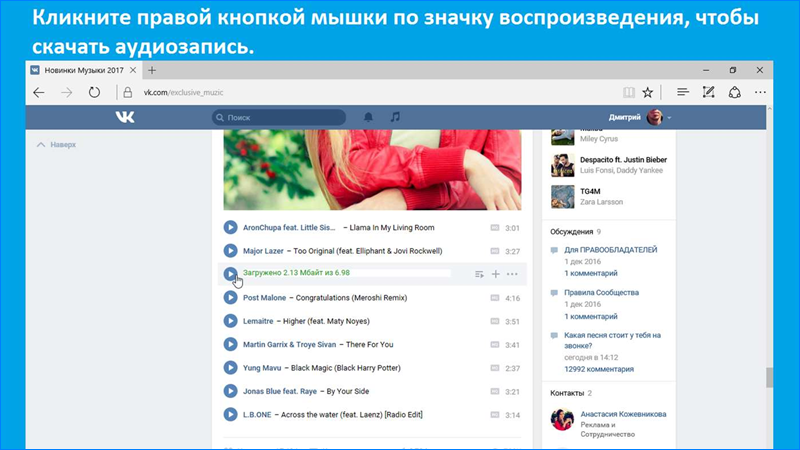Screen dimensions: 800x450
Task: Go back in browser
Action: tap(39, 92)
